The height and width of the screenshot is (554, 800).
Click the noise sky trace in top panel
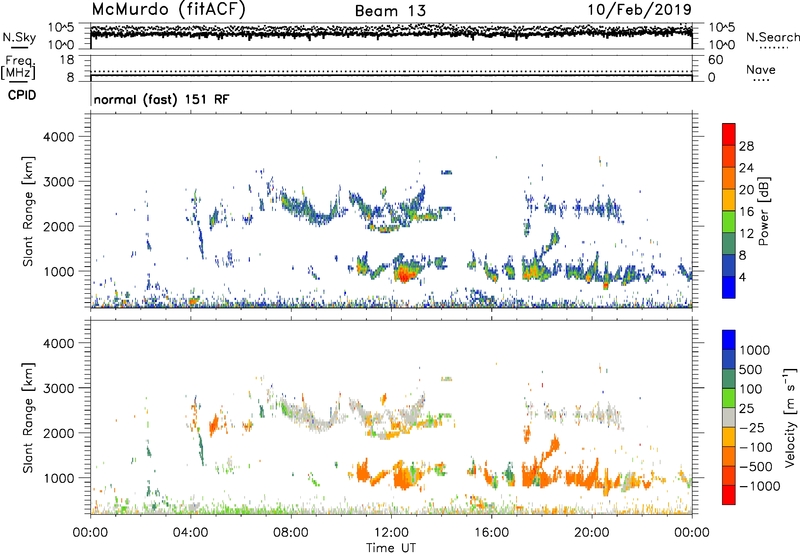tap(391, 33)
